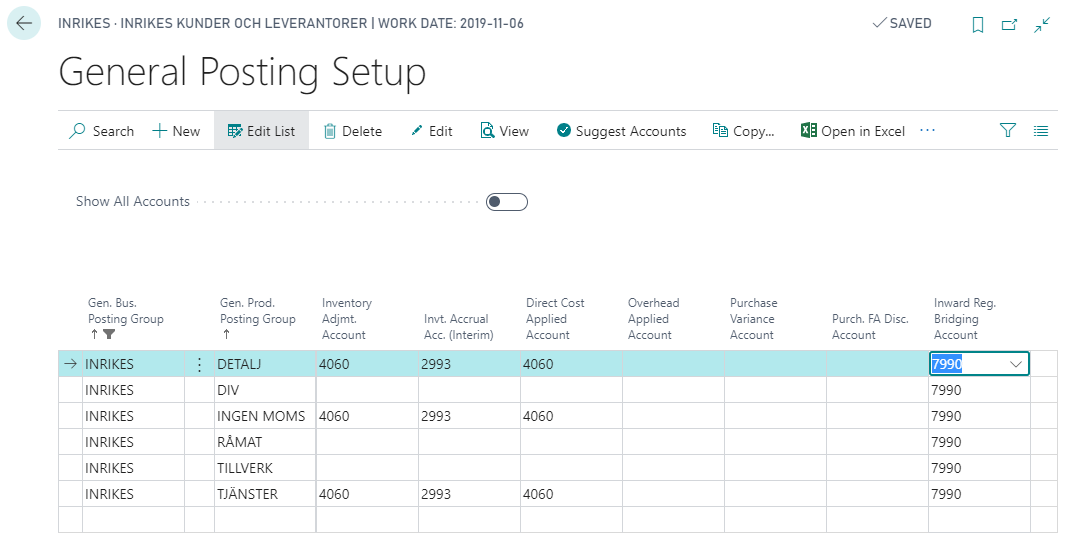
Task: Toggle Edit List mode
Action: click(x=261, y=131)
